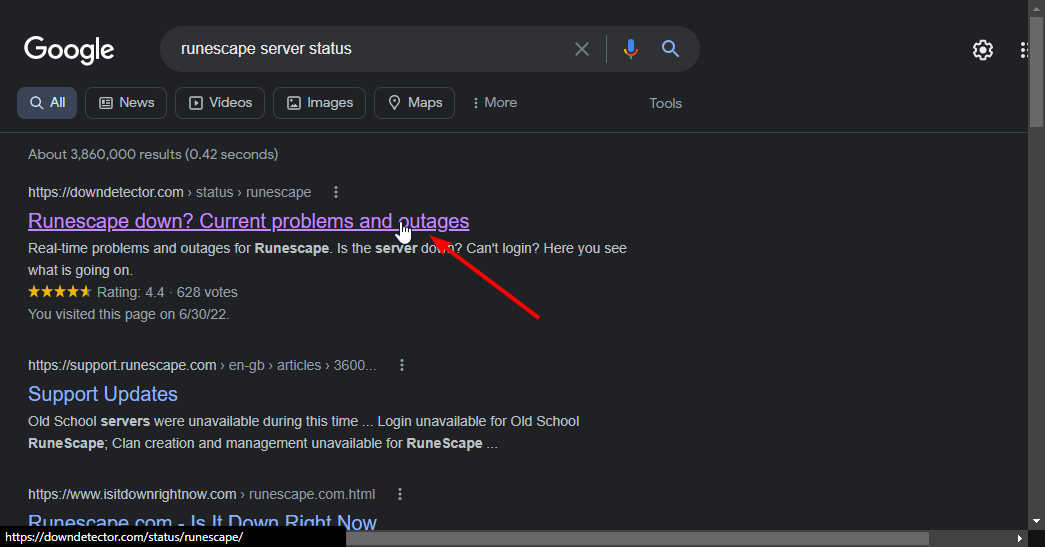Screen dimensions: 1045x547
Task: Click the Rating: 4.4 · 628 votes text
Action: [x=167, y=292]
